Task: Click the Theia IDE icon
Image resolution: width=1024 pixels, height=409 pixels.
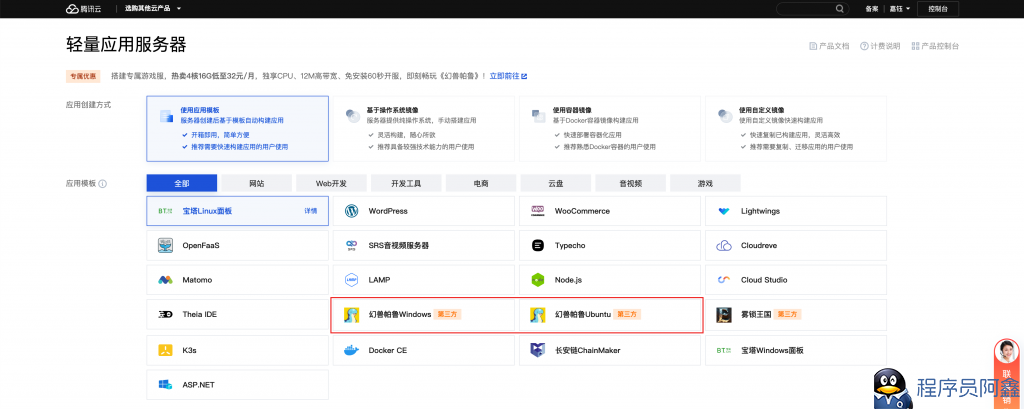Action: (x=165, y=314)
